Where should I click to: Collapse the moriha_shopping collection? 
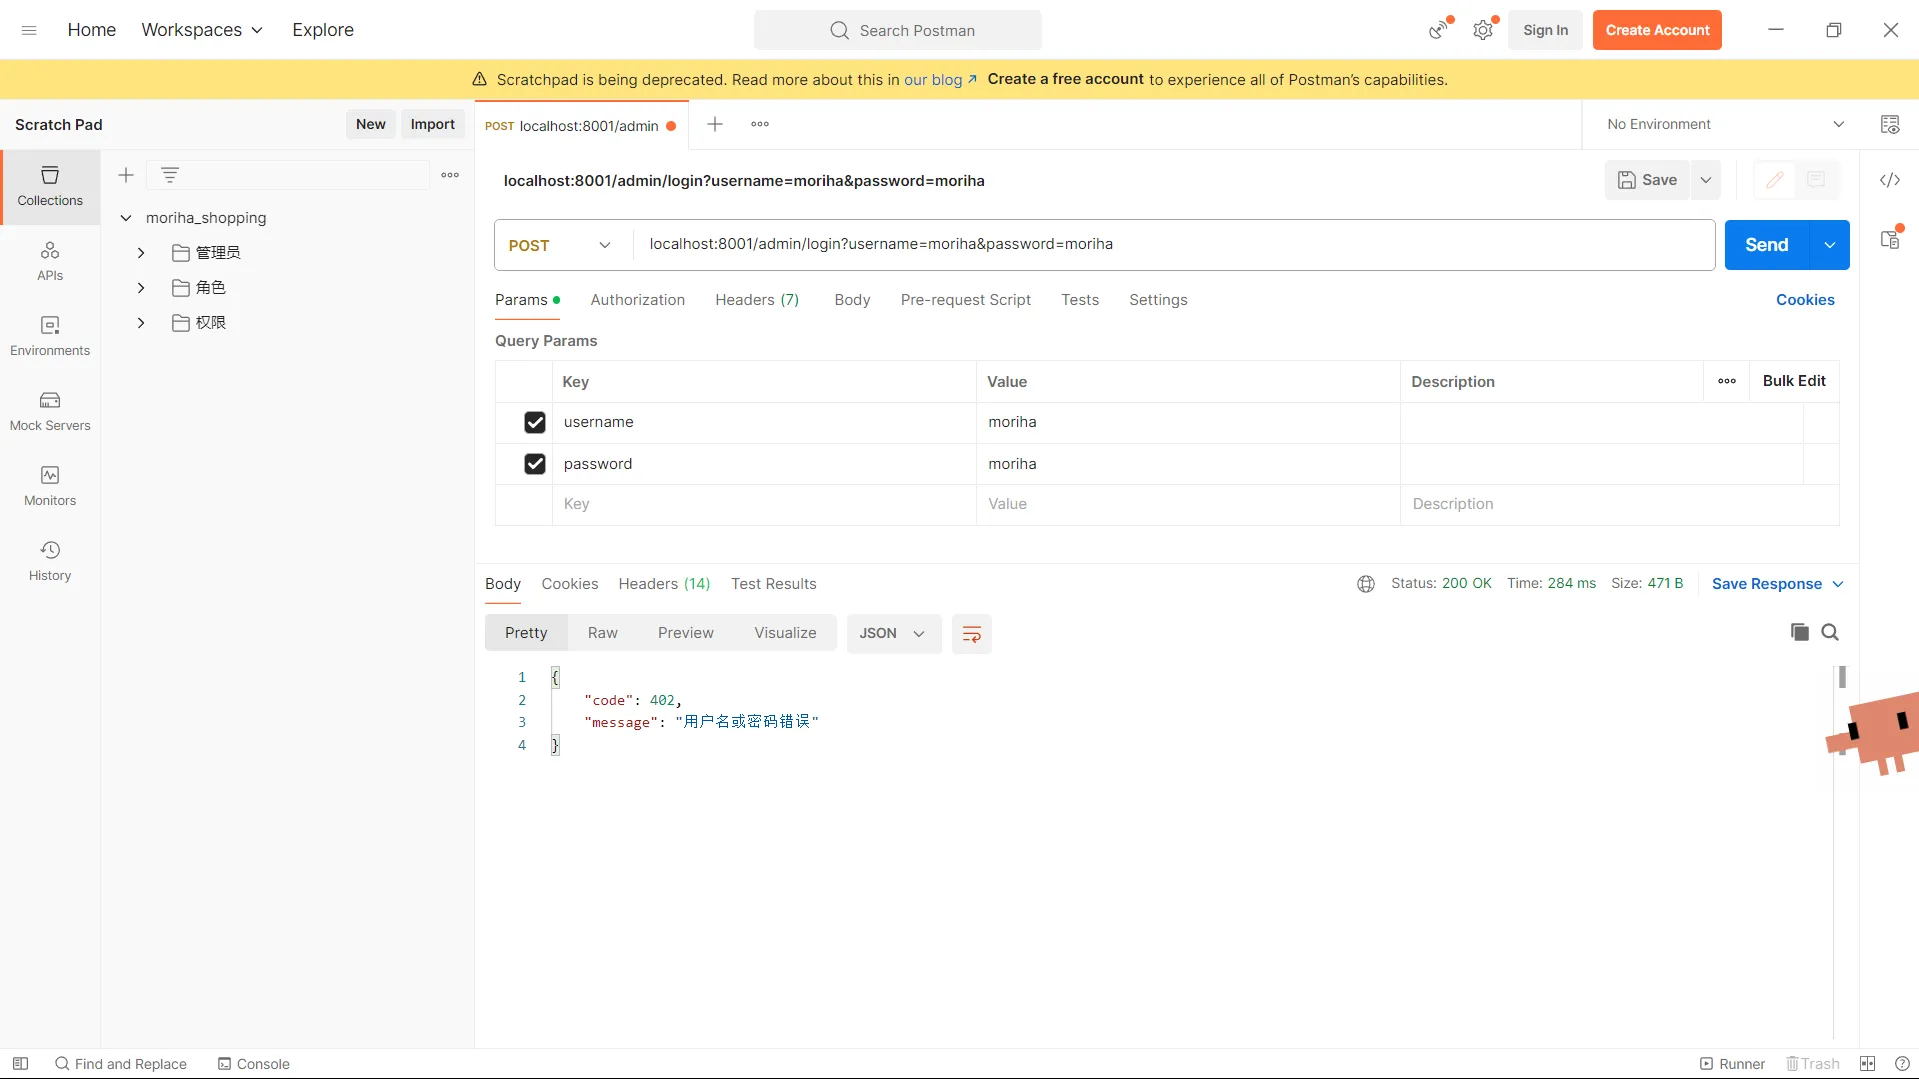point(126,218)
